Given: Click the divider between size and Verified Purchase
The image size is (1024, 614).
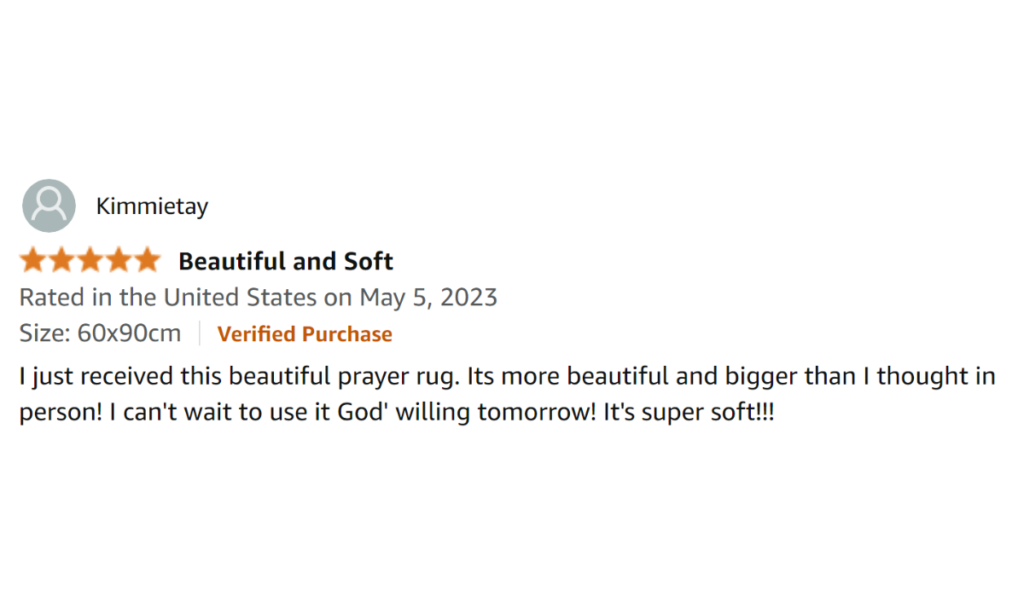Looking at the screenshot, I should 199,334.
